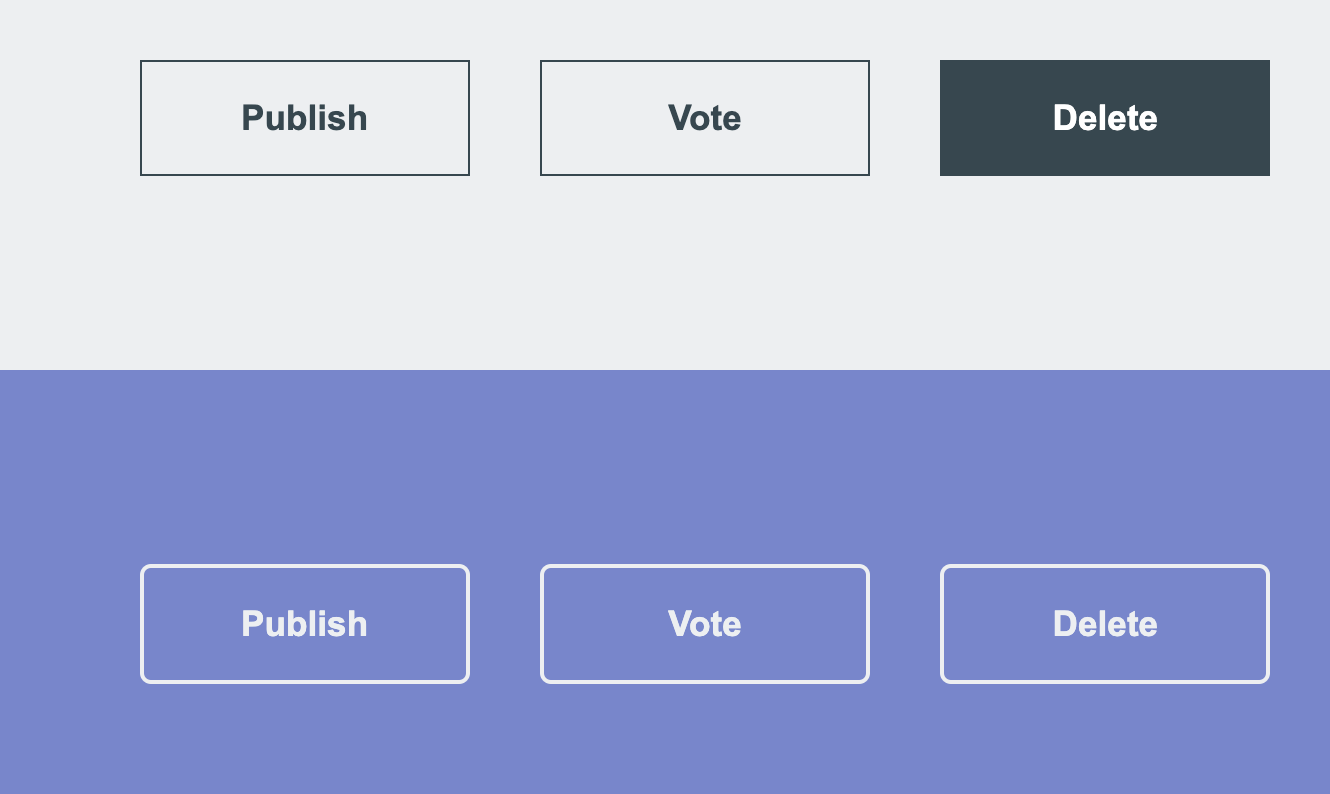Select the rounded-corner Publish button

[304, 624]
